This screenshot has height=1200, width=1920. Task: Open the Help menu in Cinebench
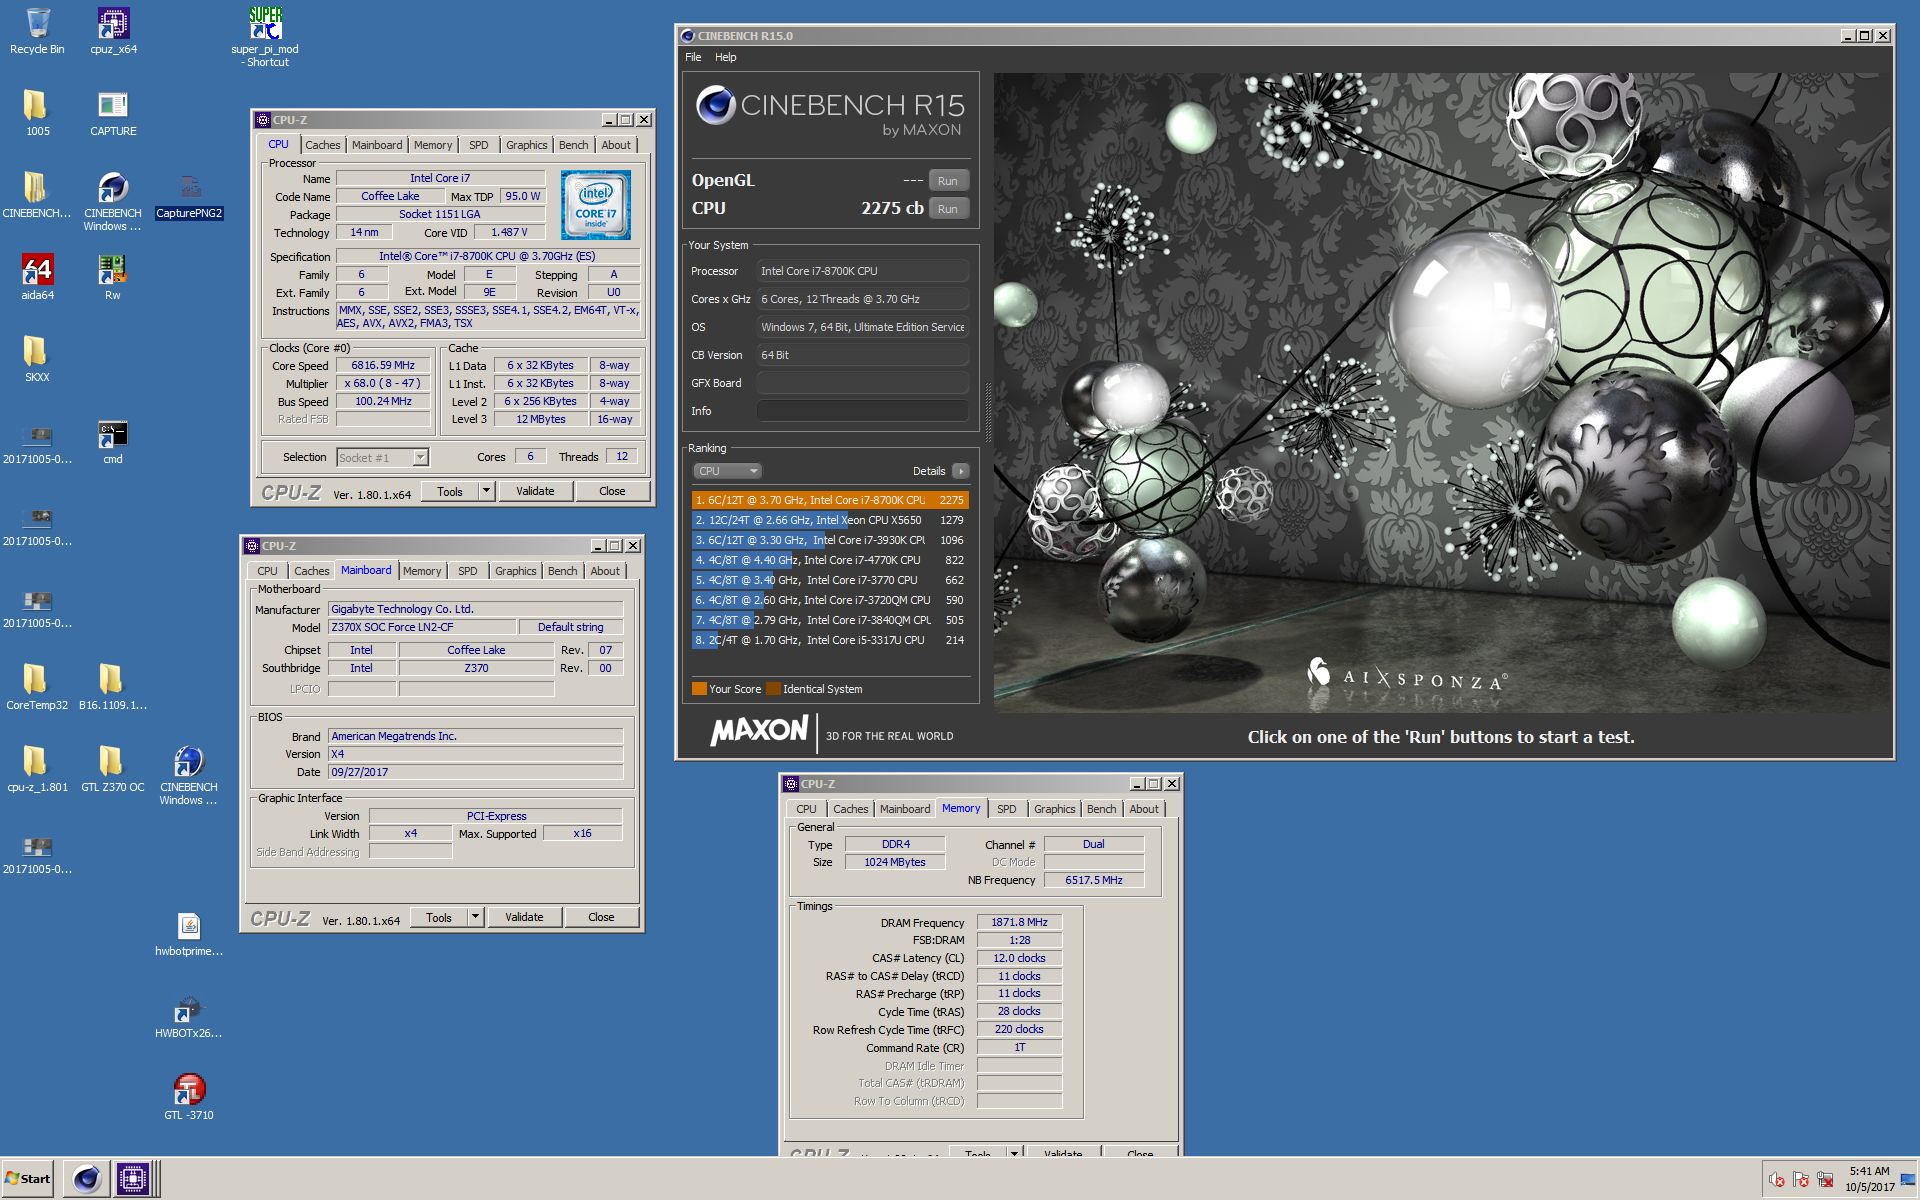(726, 57)
